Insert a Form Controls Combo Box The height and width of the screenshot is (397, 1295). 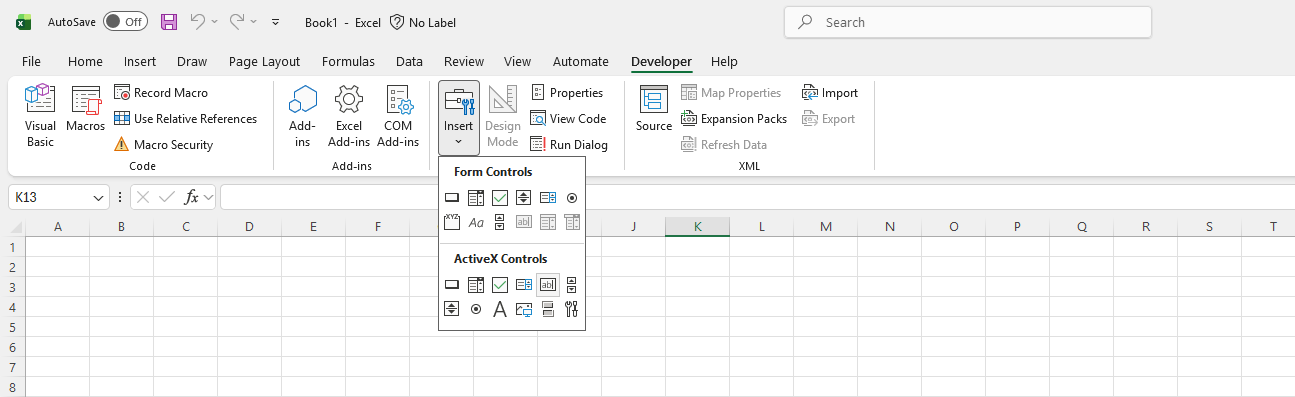pyautogui.click(x=476, y=198)
